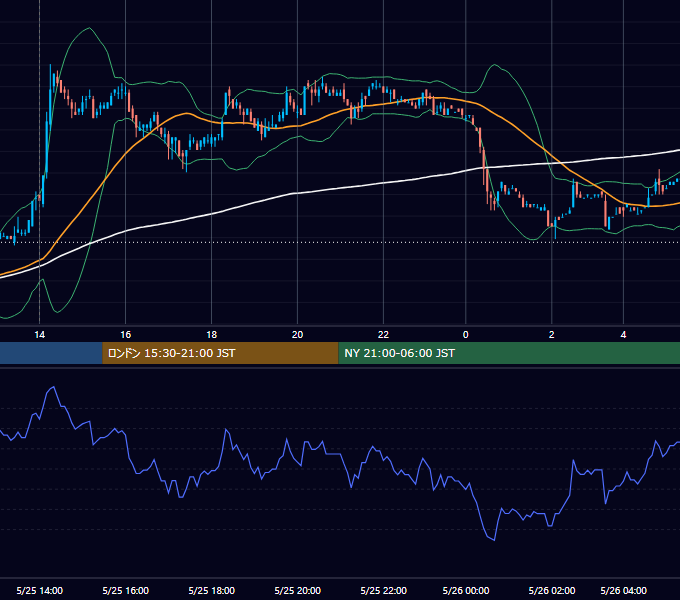Click the 4 hour axis label

(623, 335)
